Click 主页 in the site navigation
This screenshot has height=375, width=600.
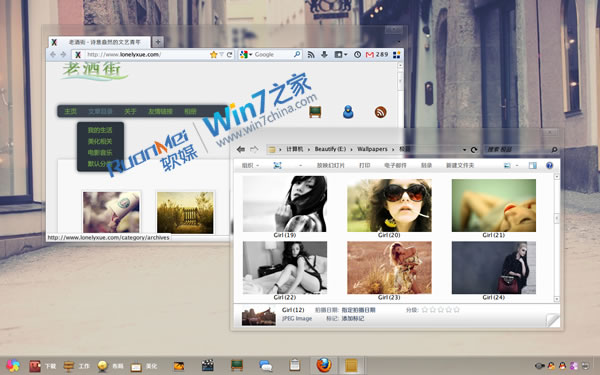(70, 111)
